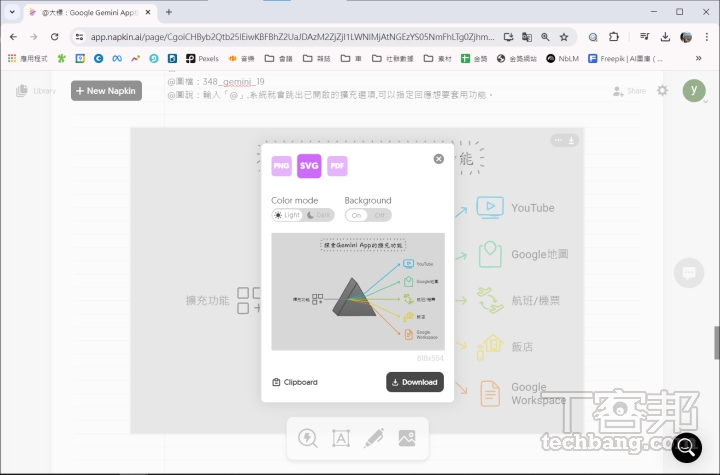
Task: Generate visual with spark search tool
Action: click(308, 438)
